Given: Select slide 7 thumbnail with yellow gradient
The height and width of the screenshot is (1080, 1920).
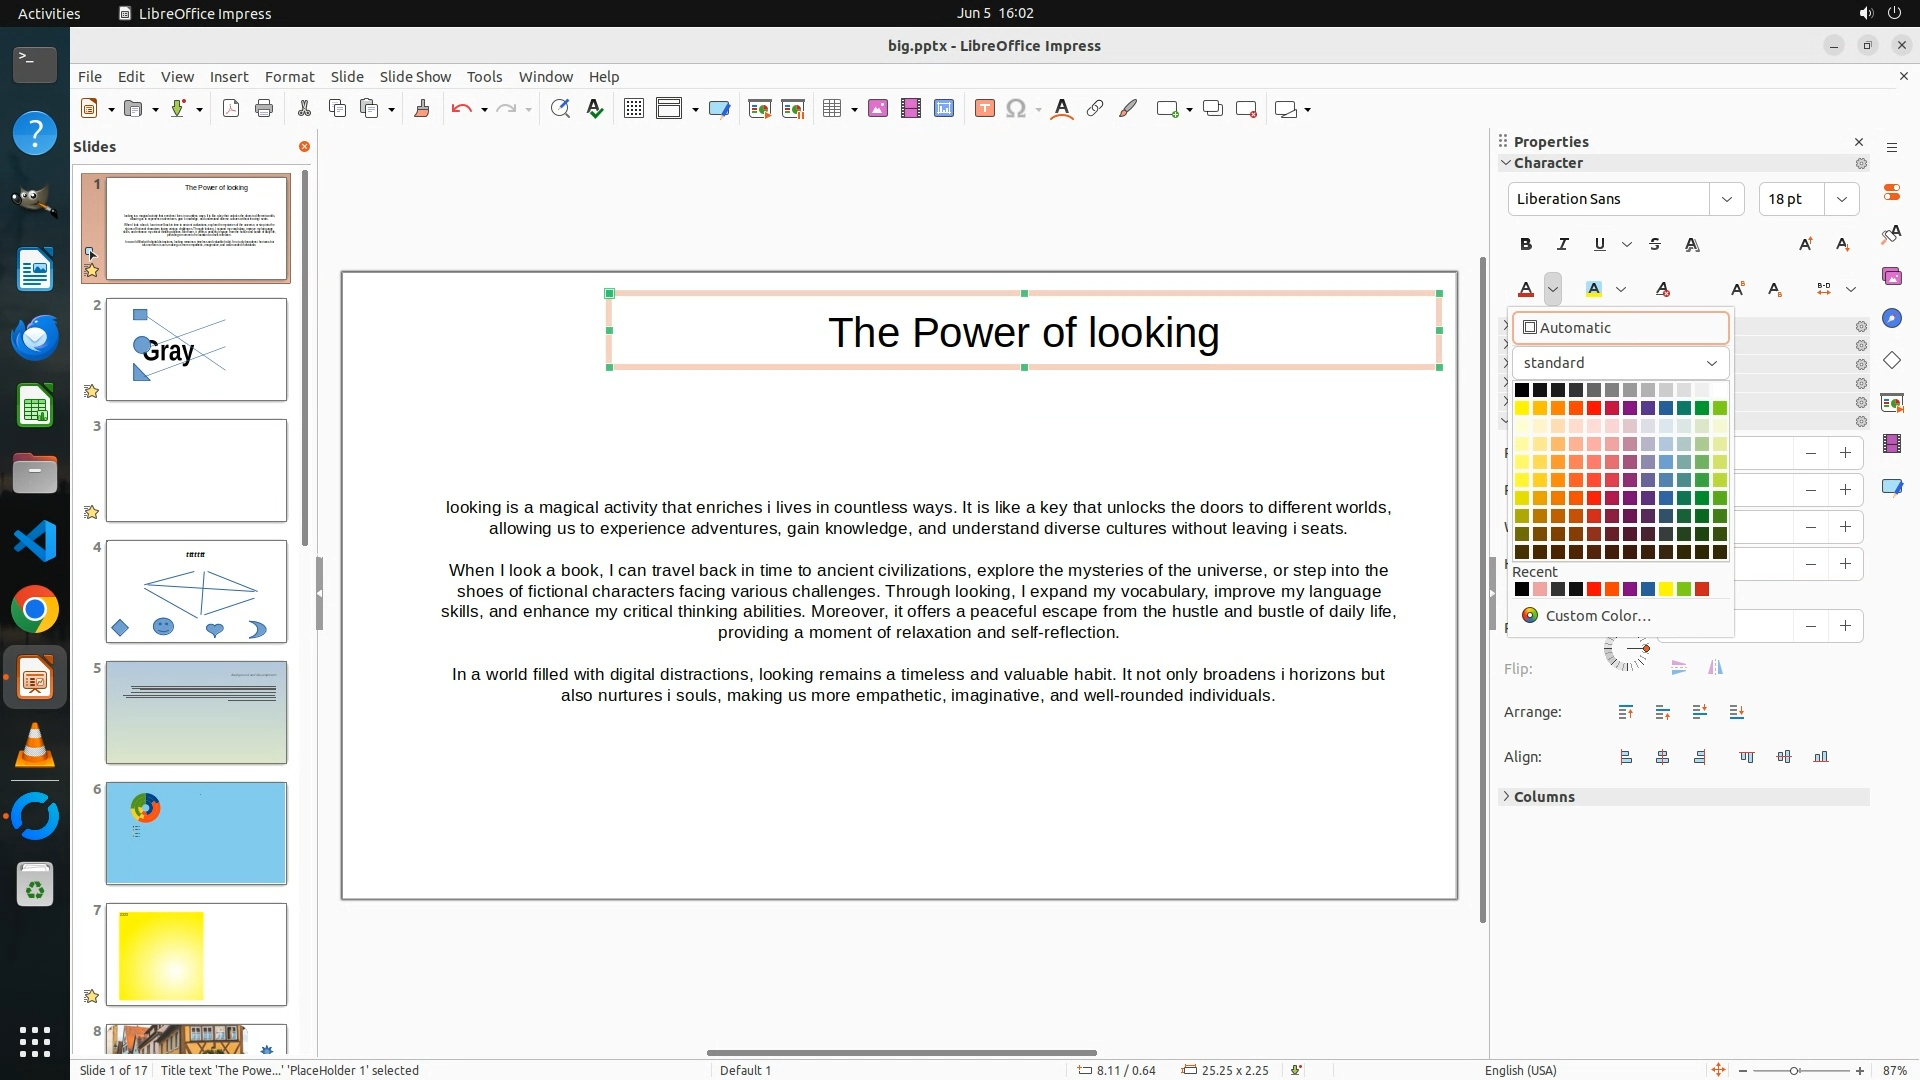Looking at the screenshot, I should pyautogui.click(x=196, y=954).
